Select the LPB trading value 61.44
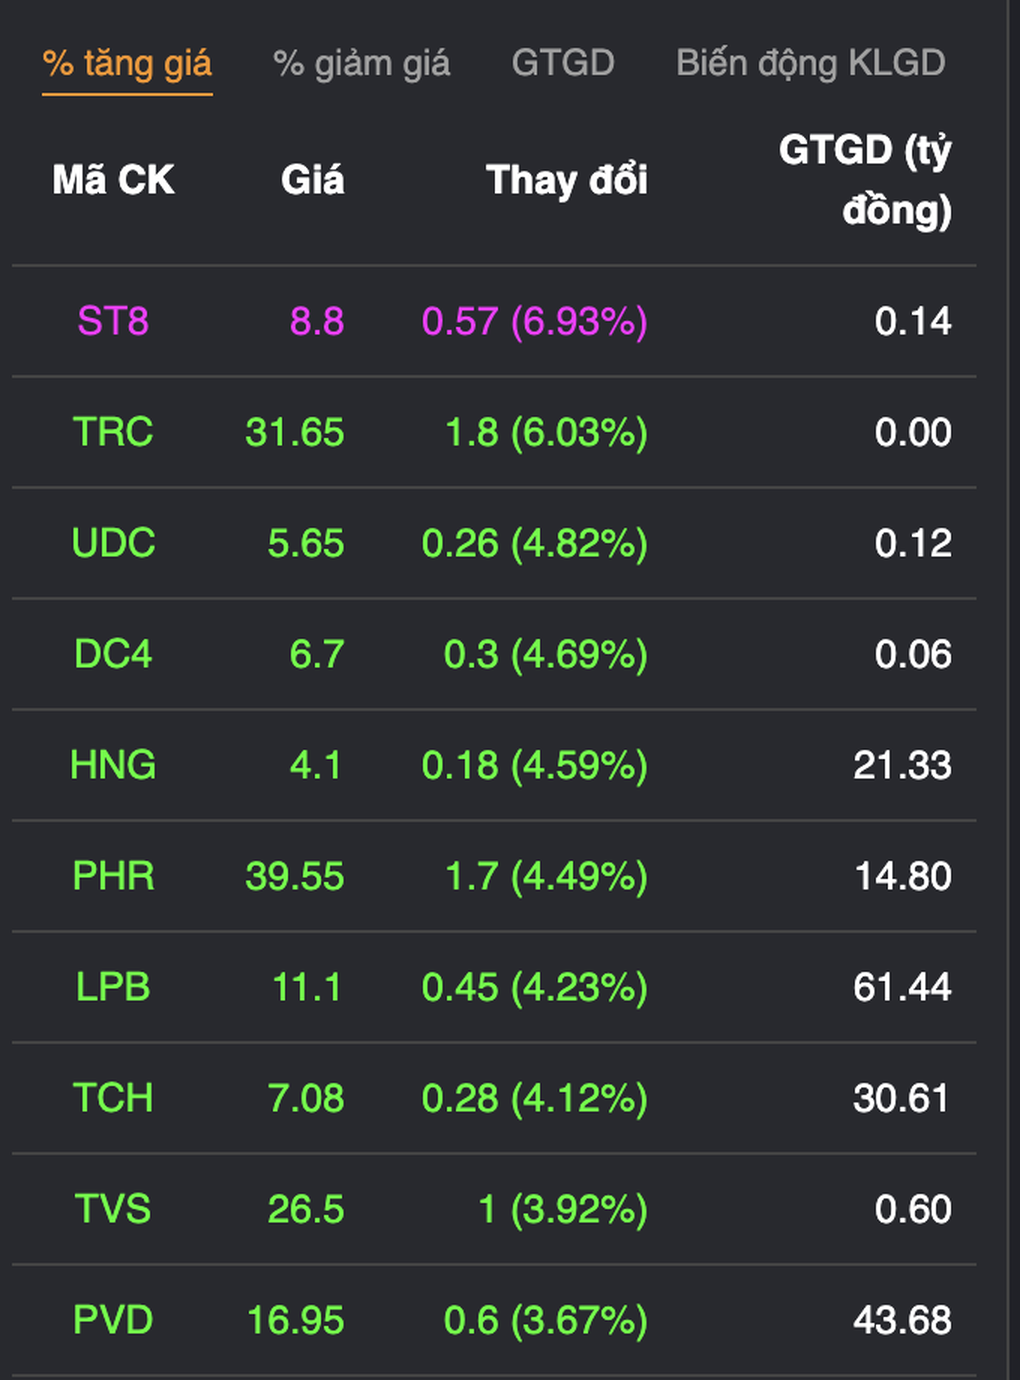 pyautogui.click(x=902, y=988)
